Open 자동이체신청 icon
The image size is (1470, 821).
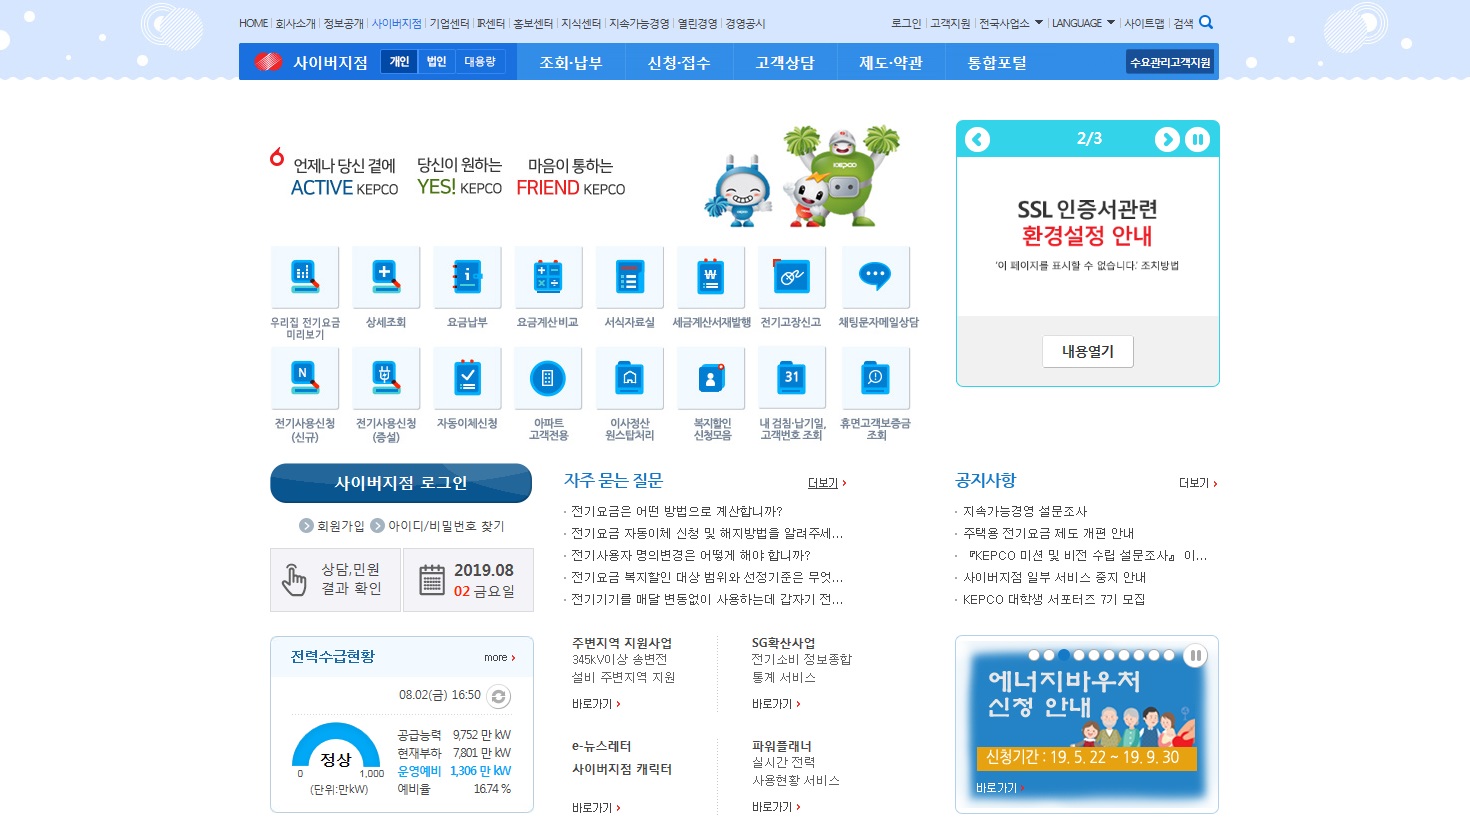[467, 378]
